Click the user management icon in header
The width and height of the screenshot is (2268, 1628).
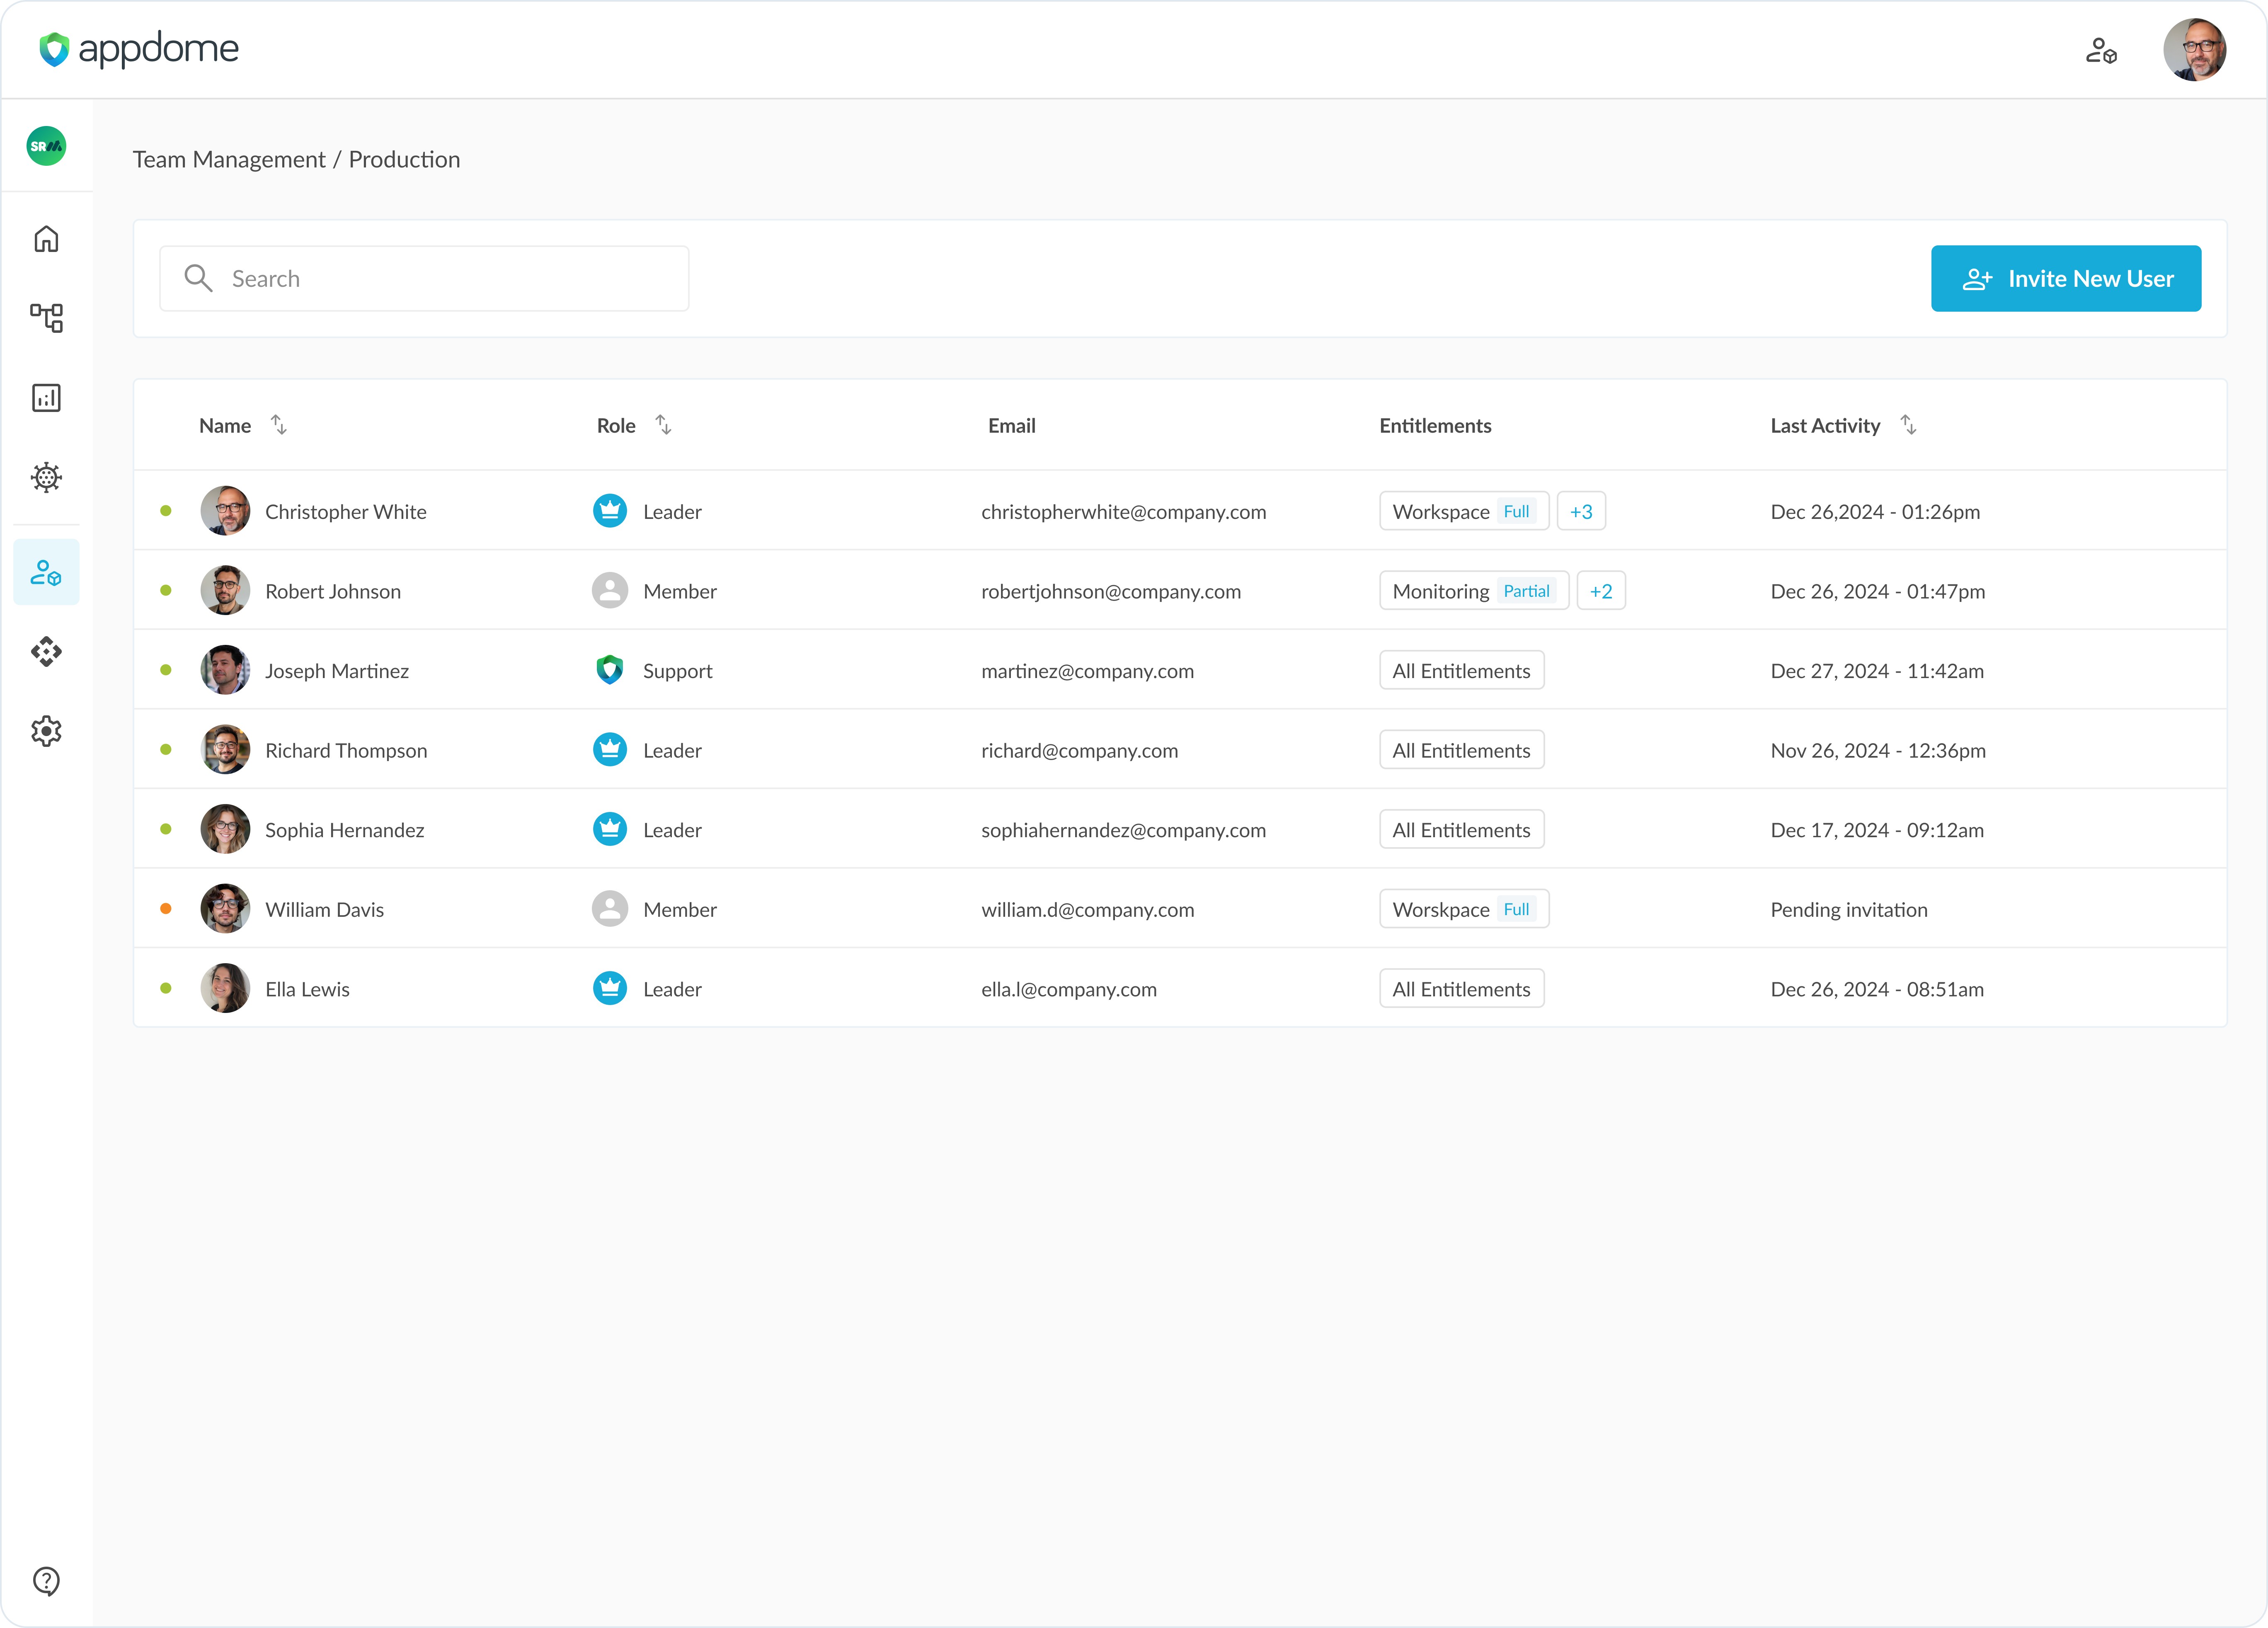(x=2101, y=50)
